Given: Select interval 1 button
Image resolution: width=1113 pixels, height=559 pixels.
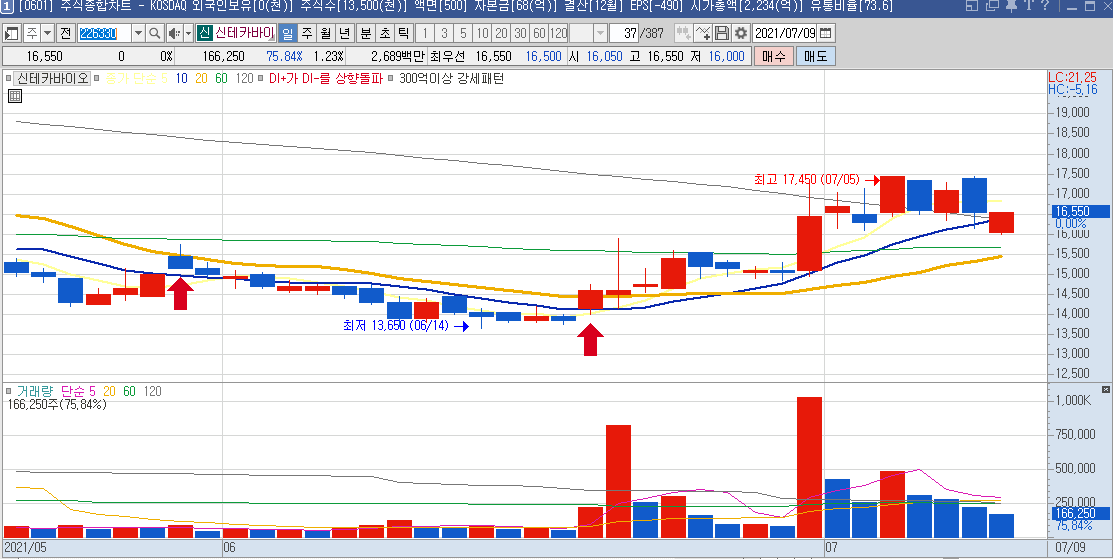Looking at the screenshot, I should pyautogui.click(x=425, y=33).
